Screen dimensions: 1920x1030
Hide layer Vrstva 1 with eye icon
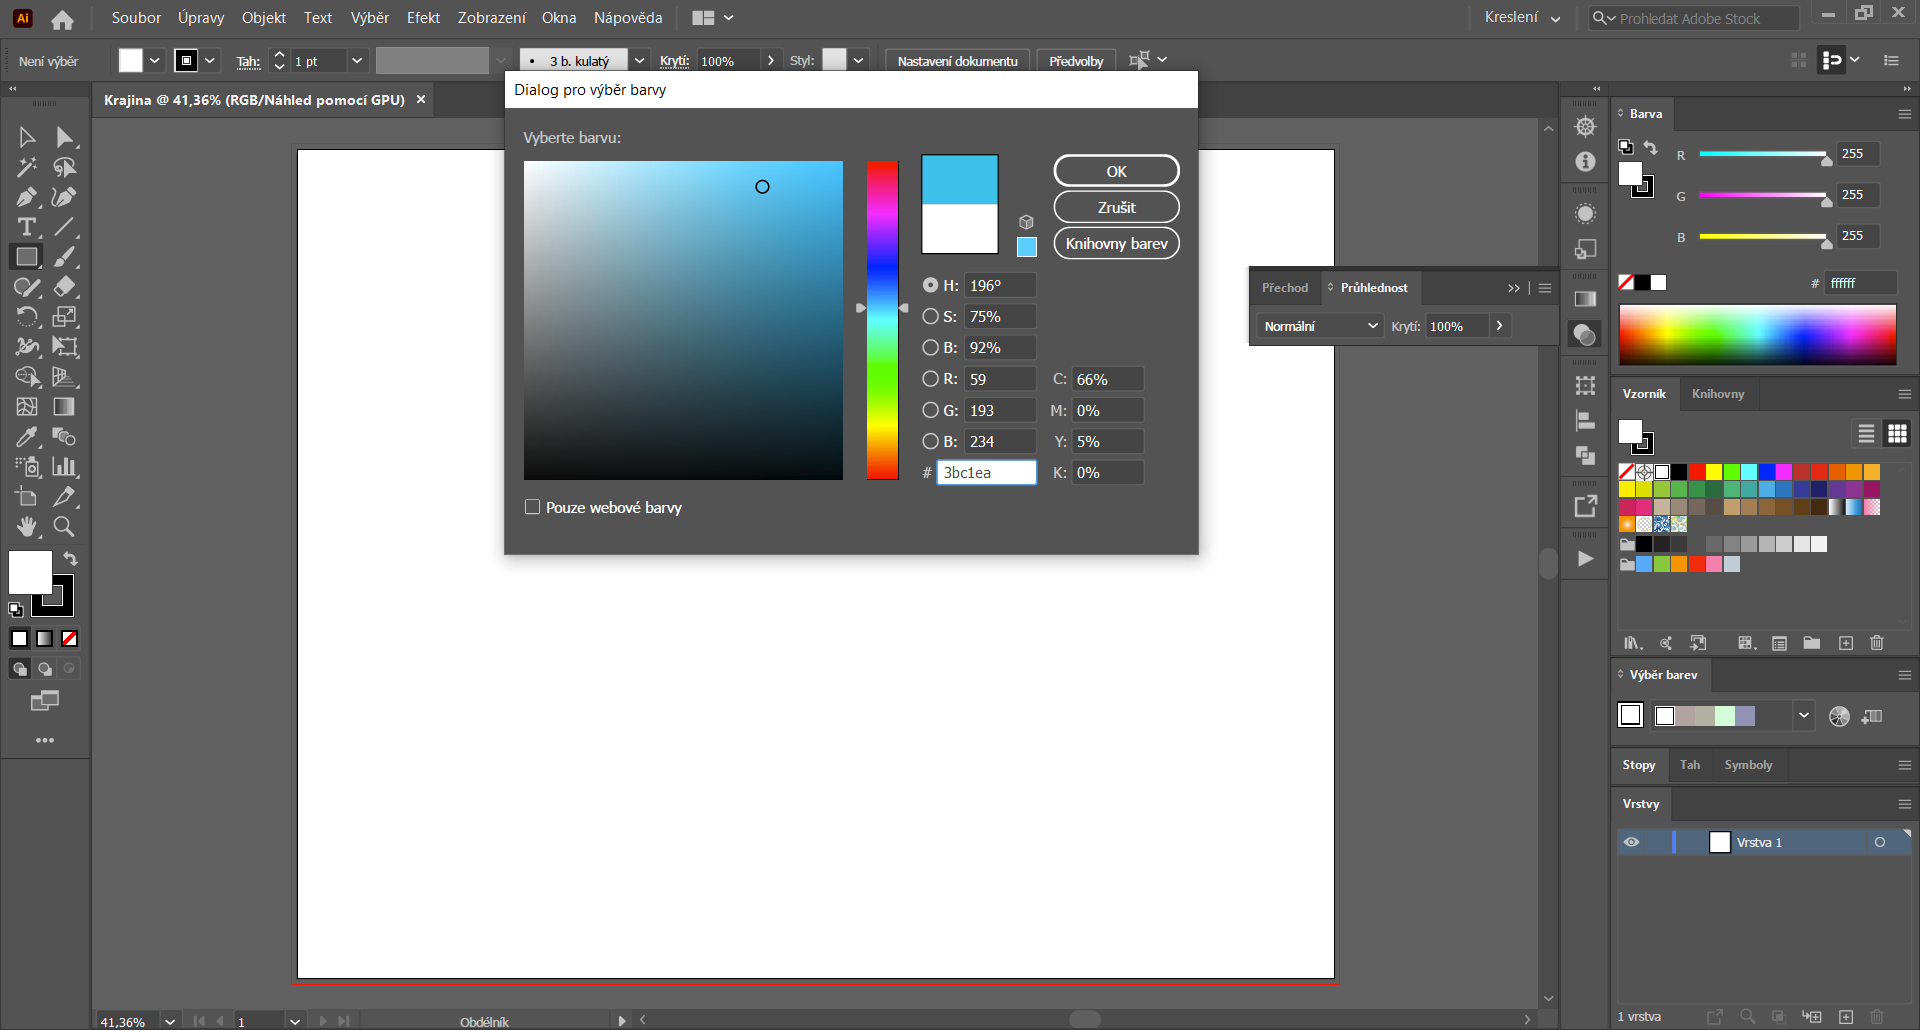[1631, 842]
